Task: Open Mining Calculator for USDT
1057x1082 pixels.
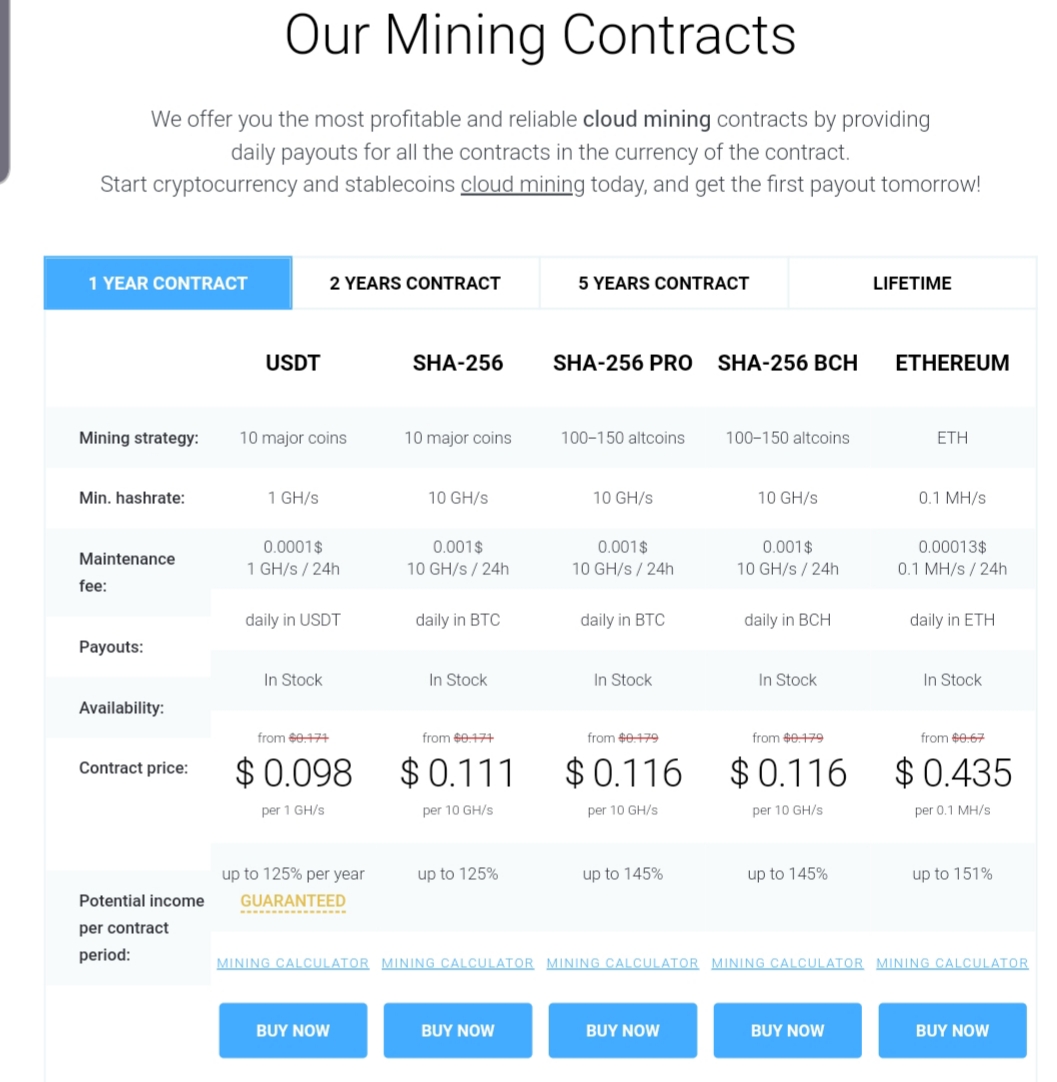Action: tap(293, 963)
